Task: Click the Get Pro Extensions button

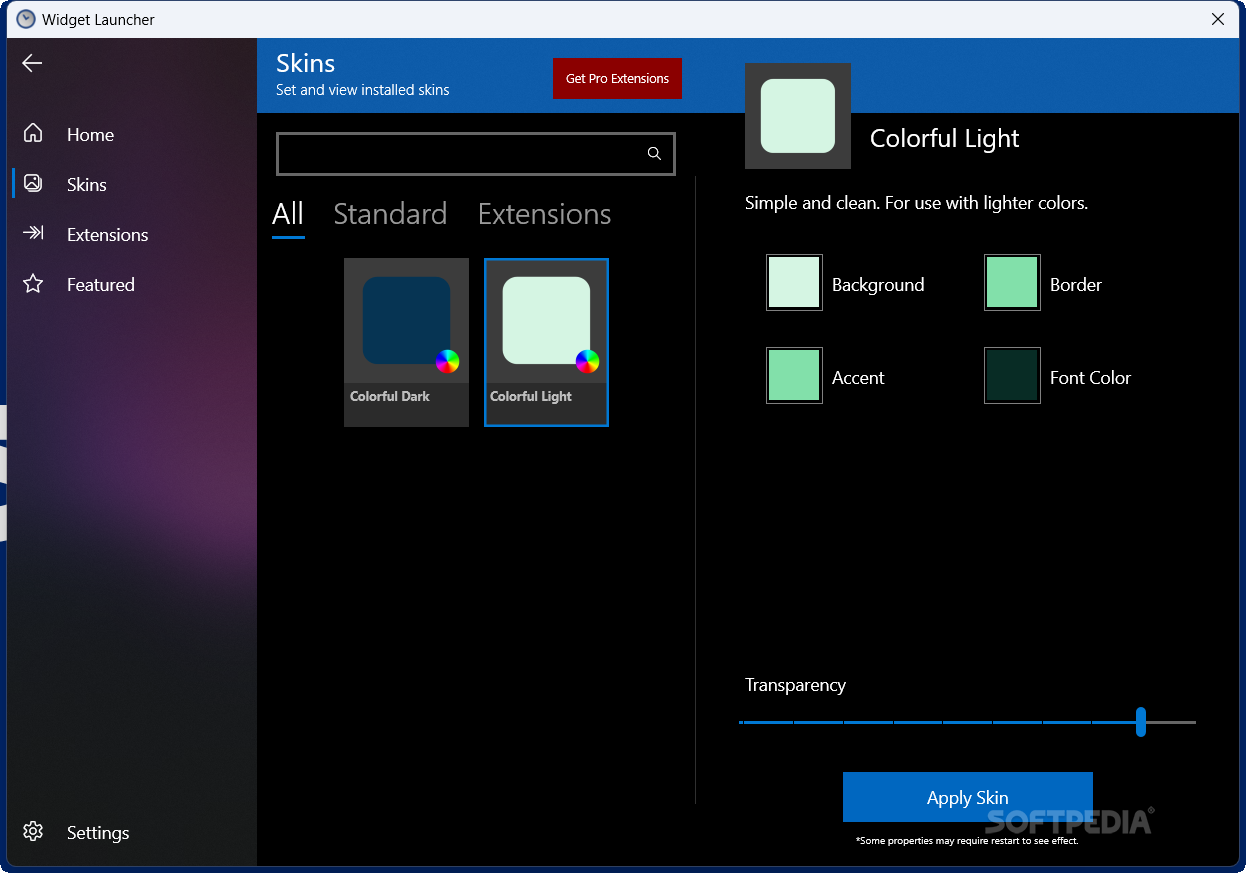Action: pyautogui.click(x=617, y=78)
